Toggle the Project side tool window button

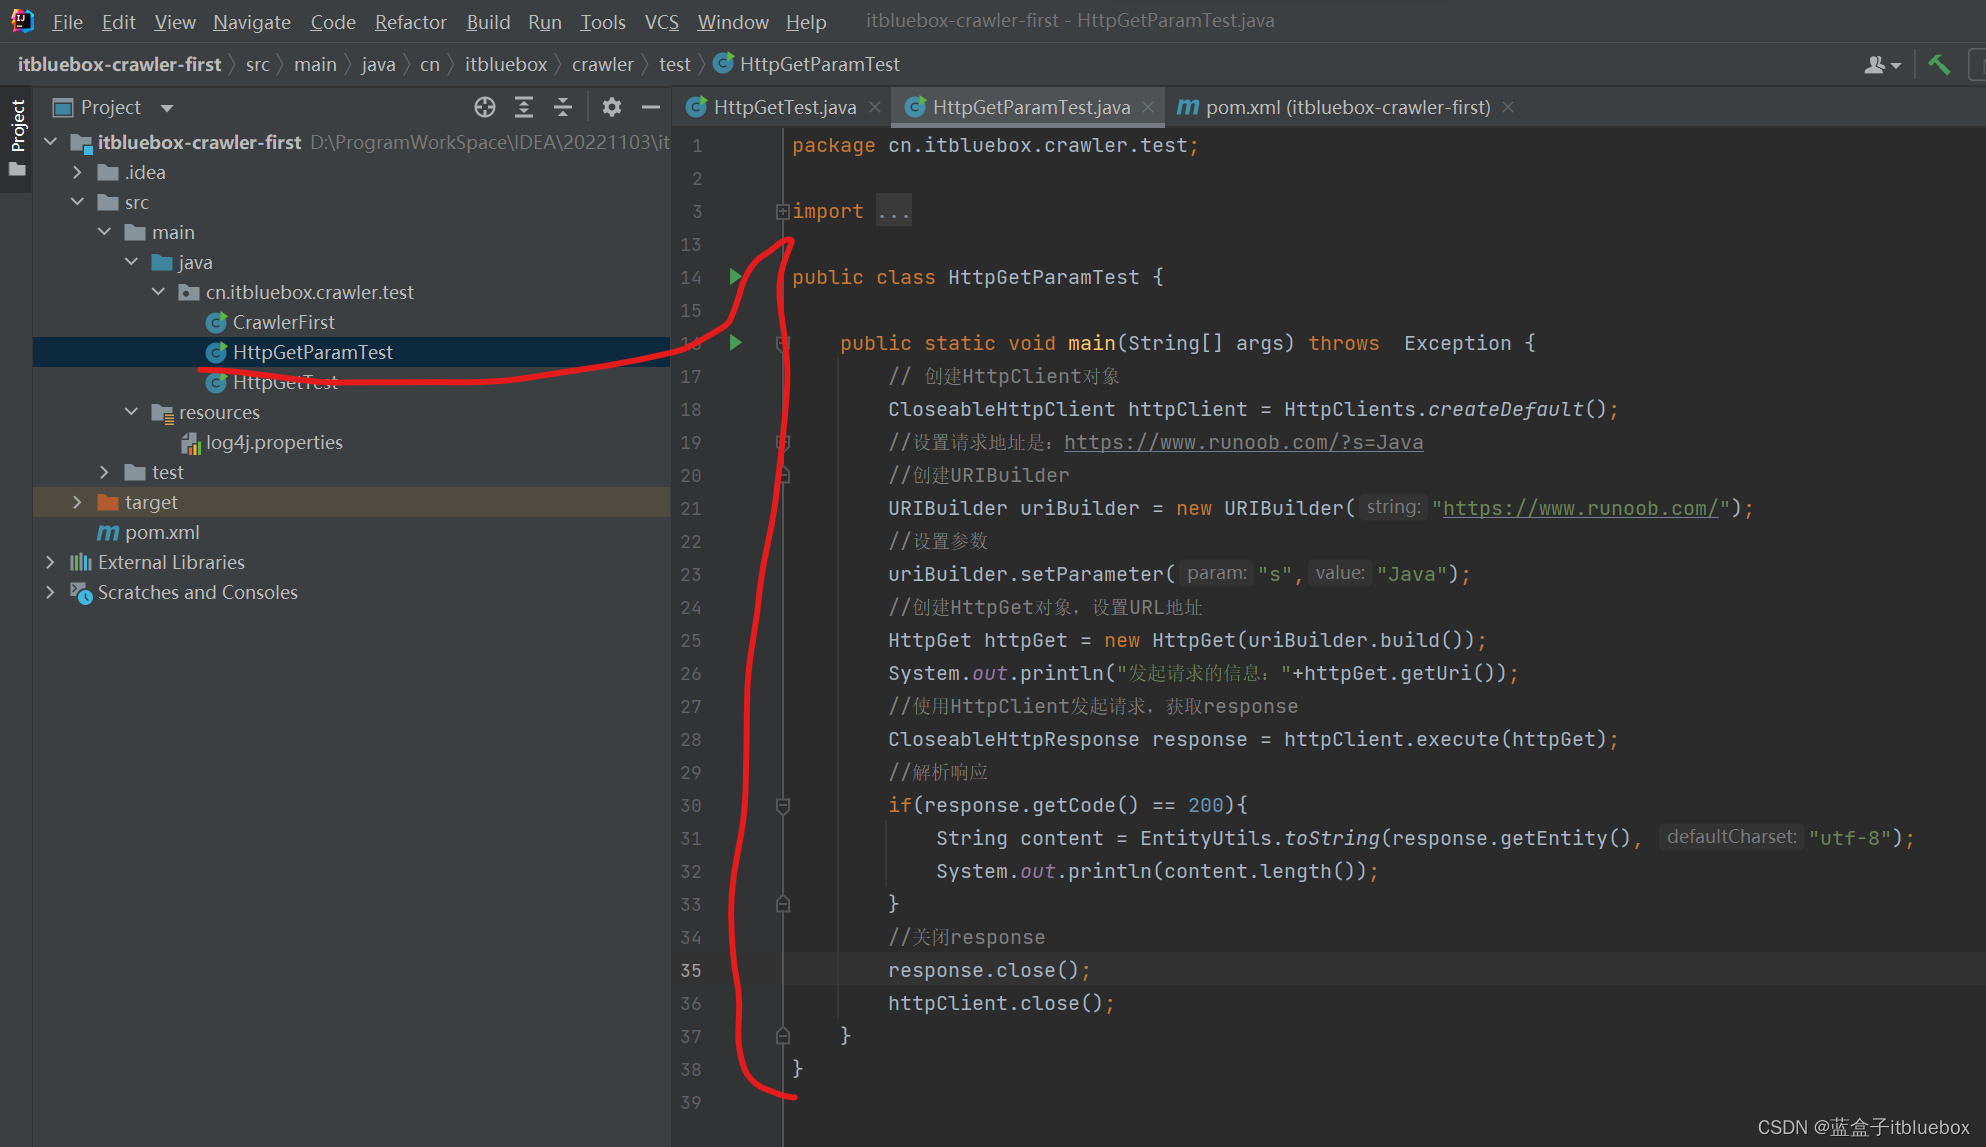tap(17, 125)
